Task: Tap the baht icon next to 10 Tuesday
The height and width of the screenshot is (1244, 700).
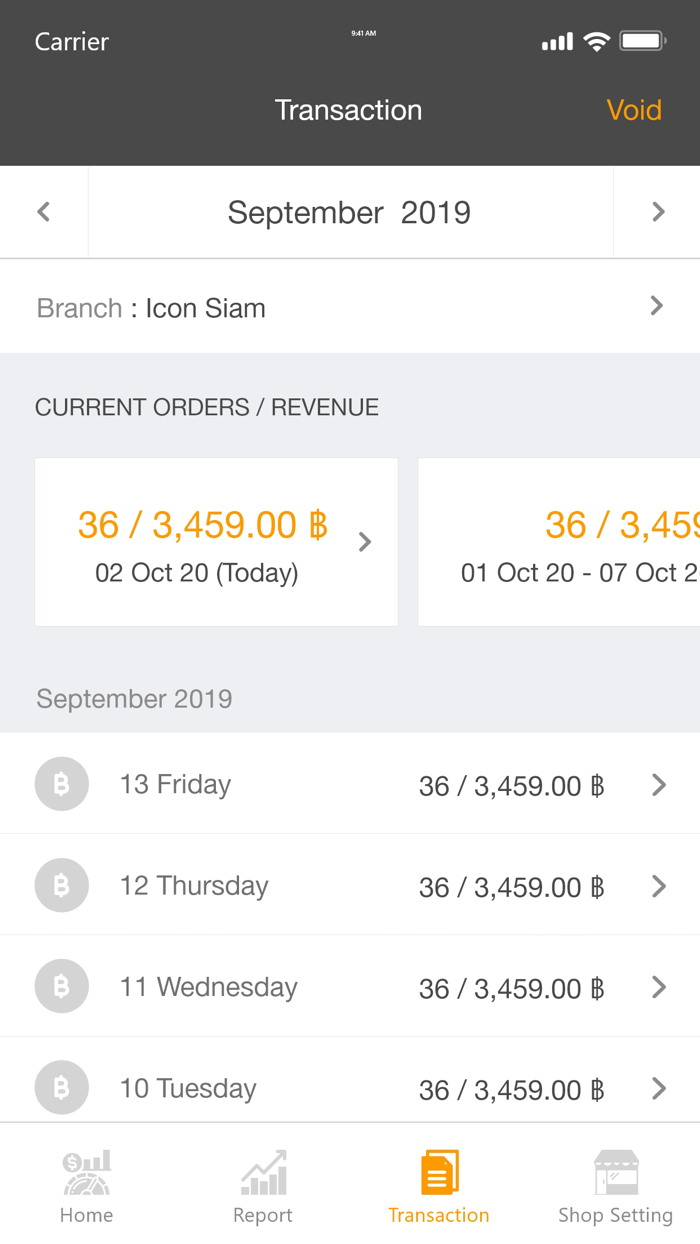Action: 61,1087
